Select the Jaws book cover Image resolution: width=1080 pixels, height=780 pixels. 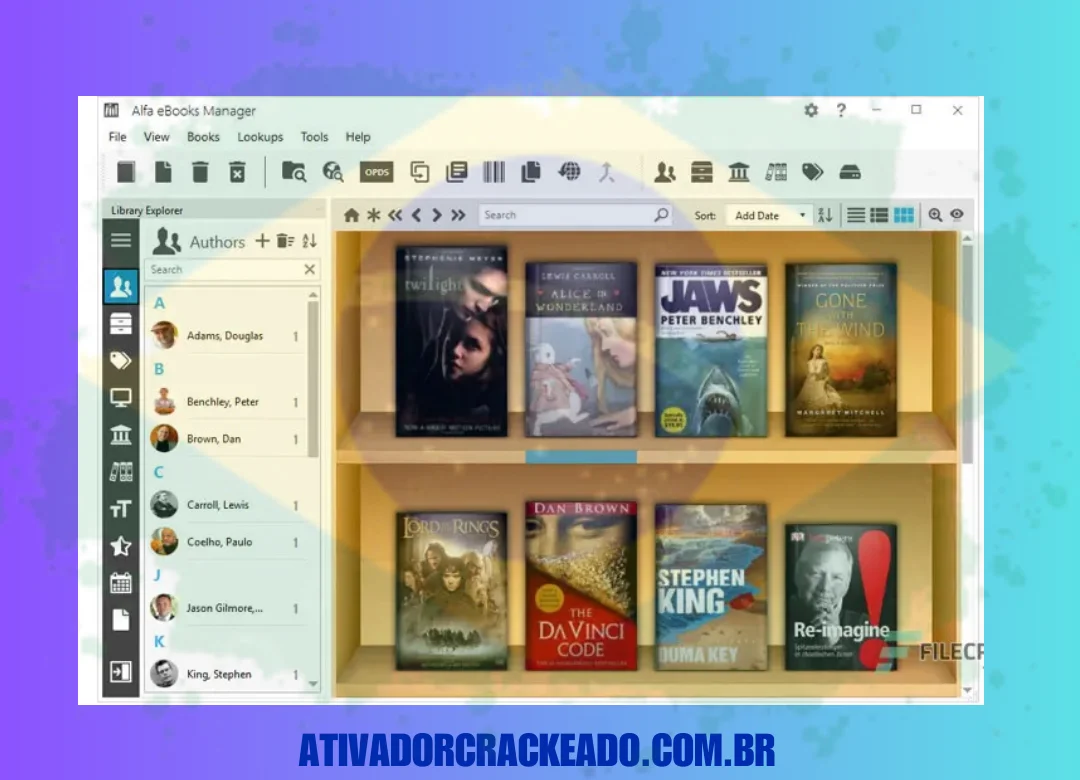pyautogui.click(x=711, y=351)
